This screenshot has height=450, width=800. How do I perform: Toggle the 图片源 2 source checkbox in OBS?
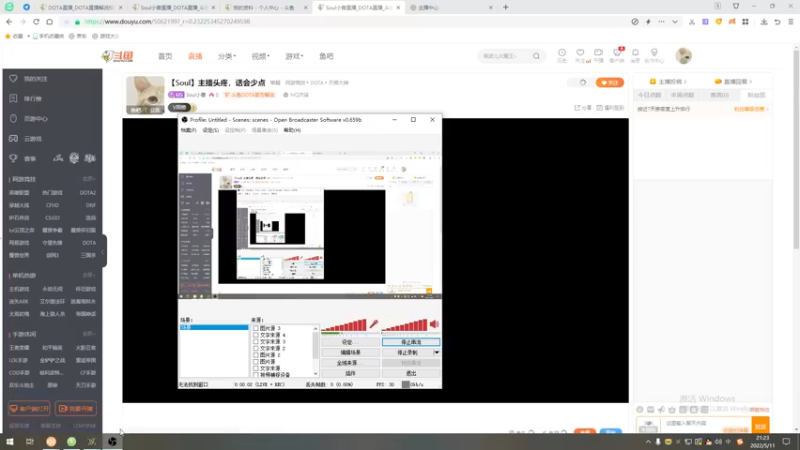pos(256,355)
